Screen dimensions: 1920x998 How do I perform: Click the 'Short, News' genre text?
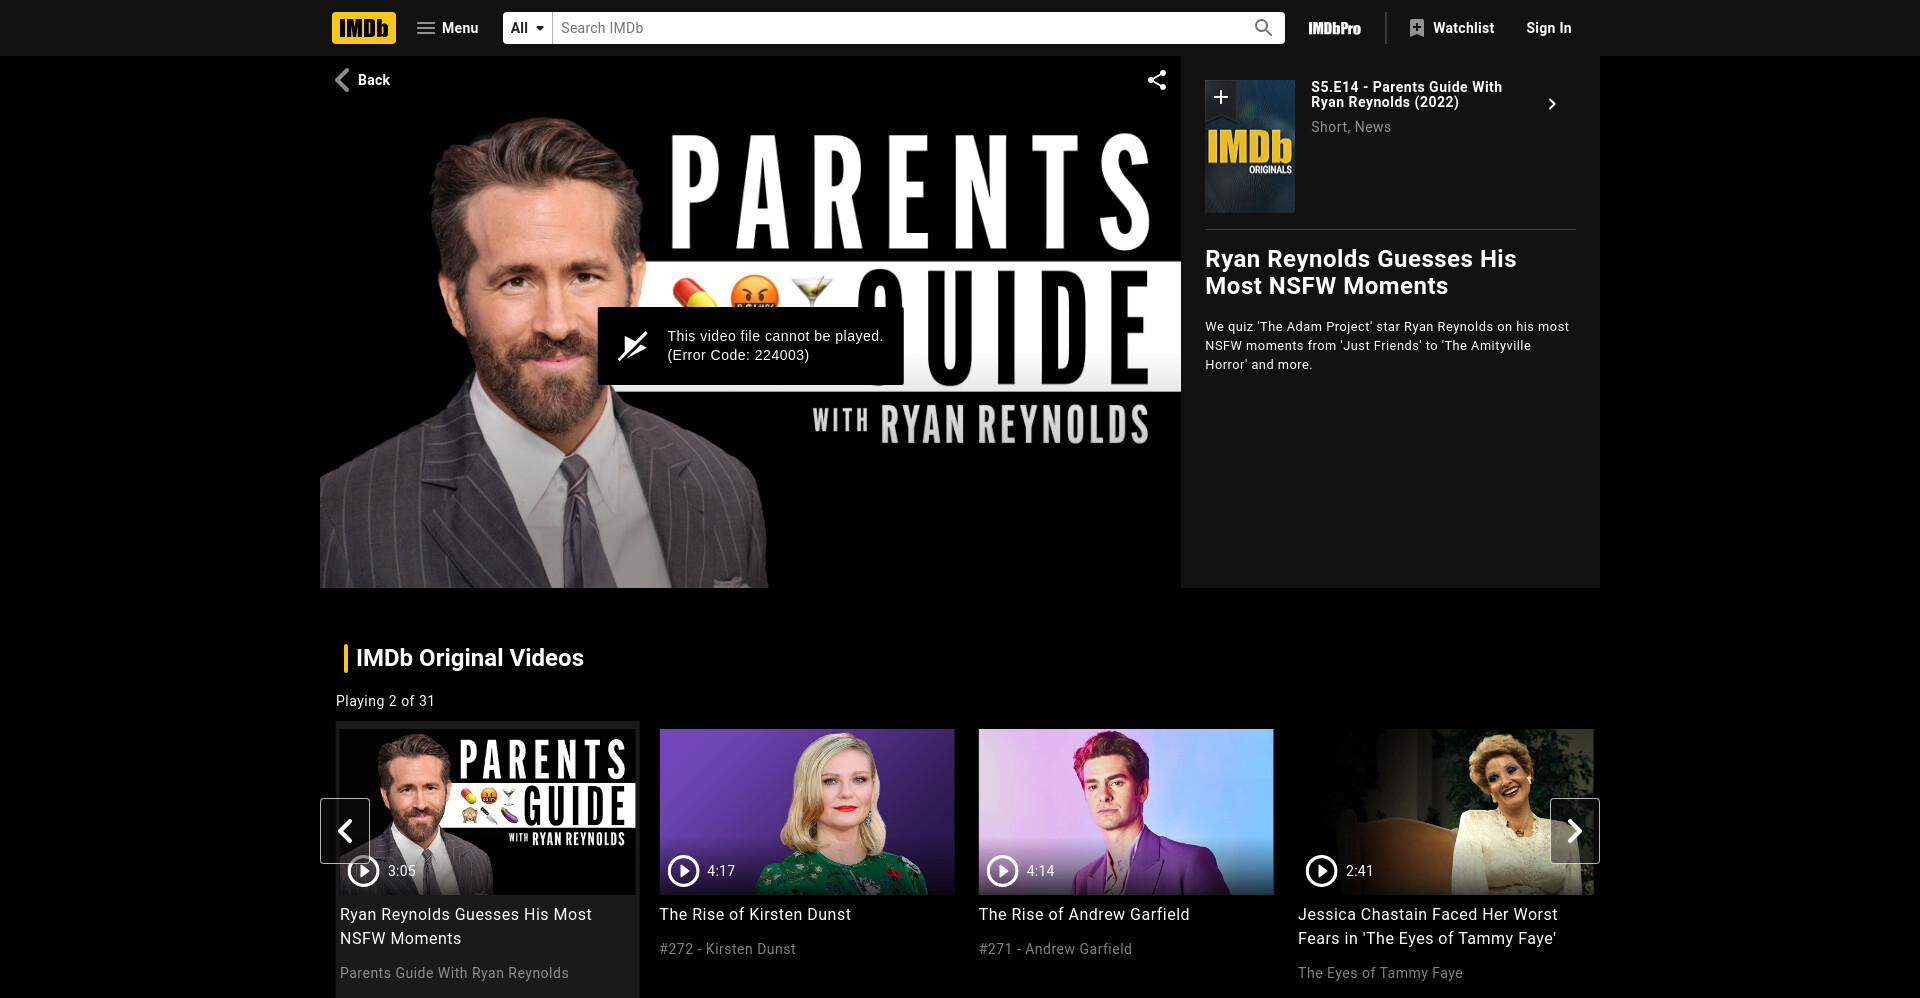(x=1351, y=127)
